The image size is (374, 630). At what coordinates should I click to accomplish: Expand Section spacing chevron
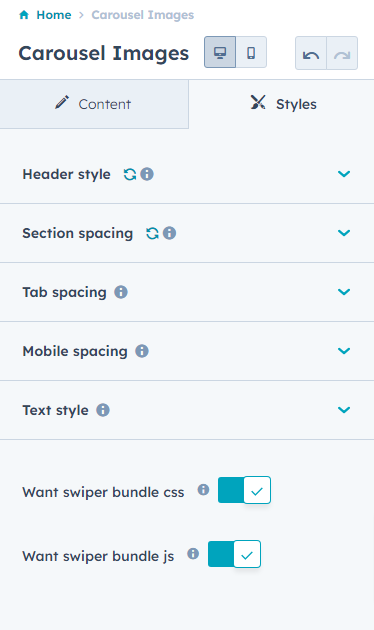point(344,233)
